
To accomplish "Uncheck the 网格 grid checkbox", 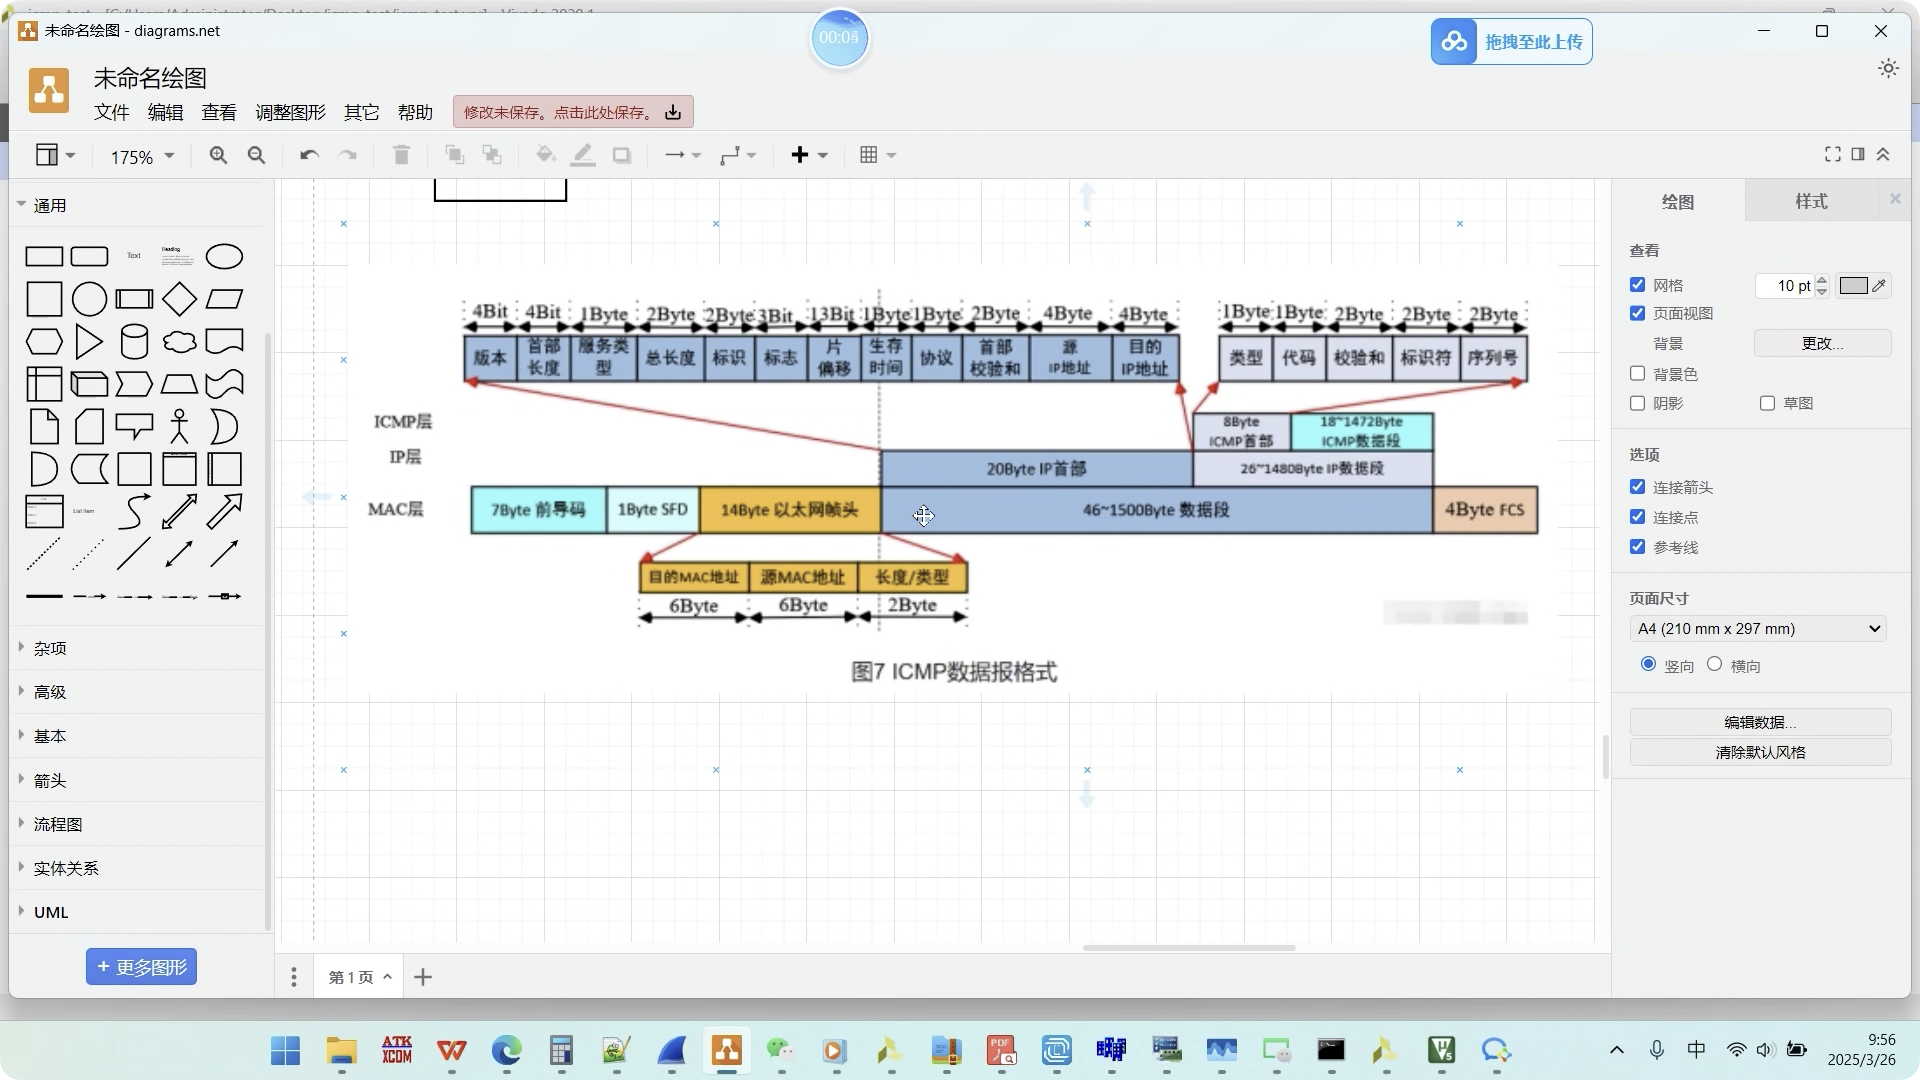I will tap(1637, 285).
